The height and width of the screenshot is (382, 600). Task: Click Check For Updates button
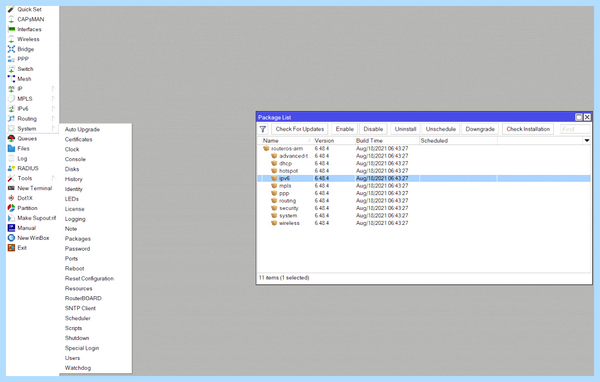coord(300,129)
